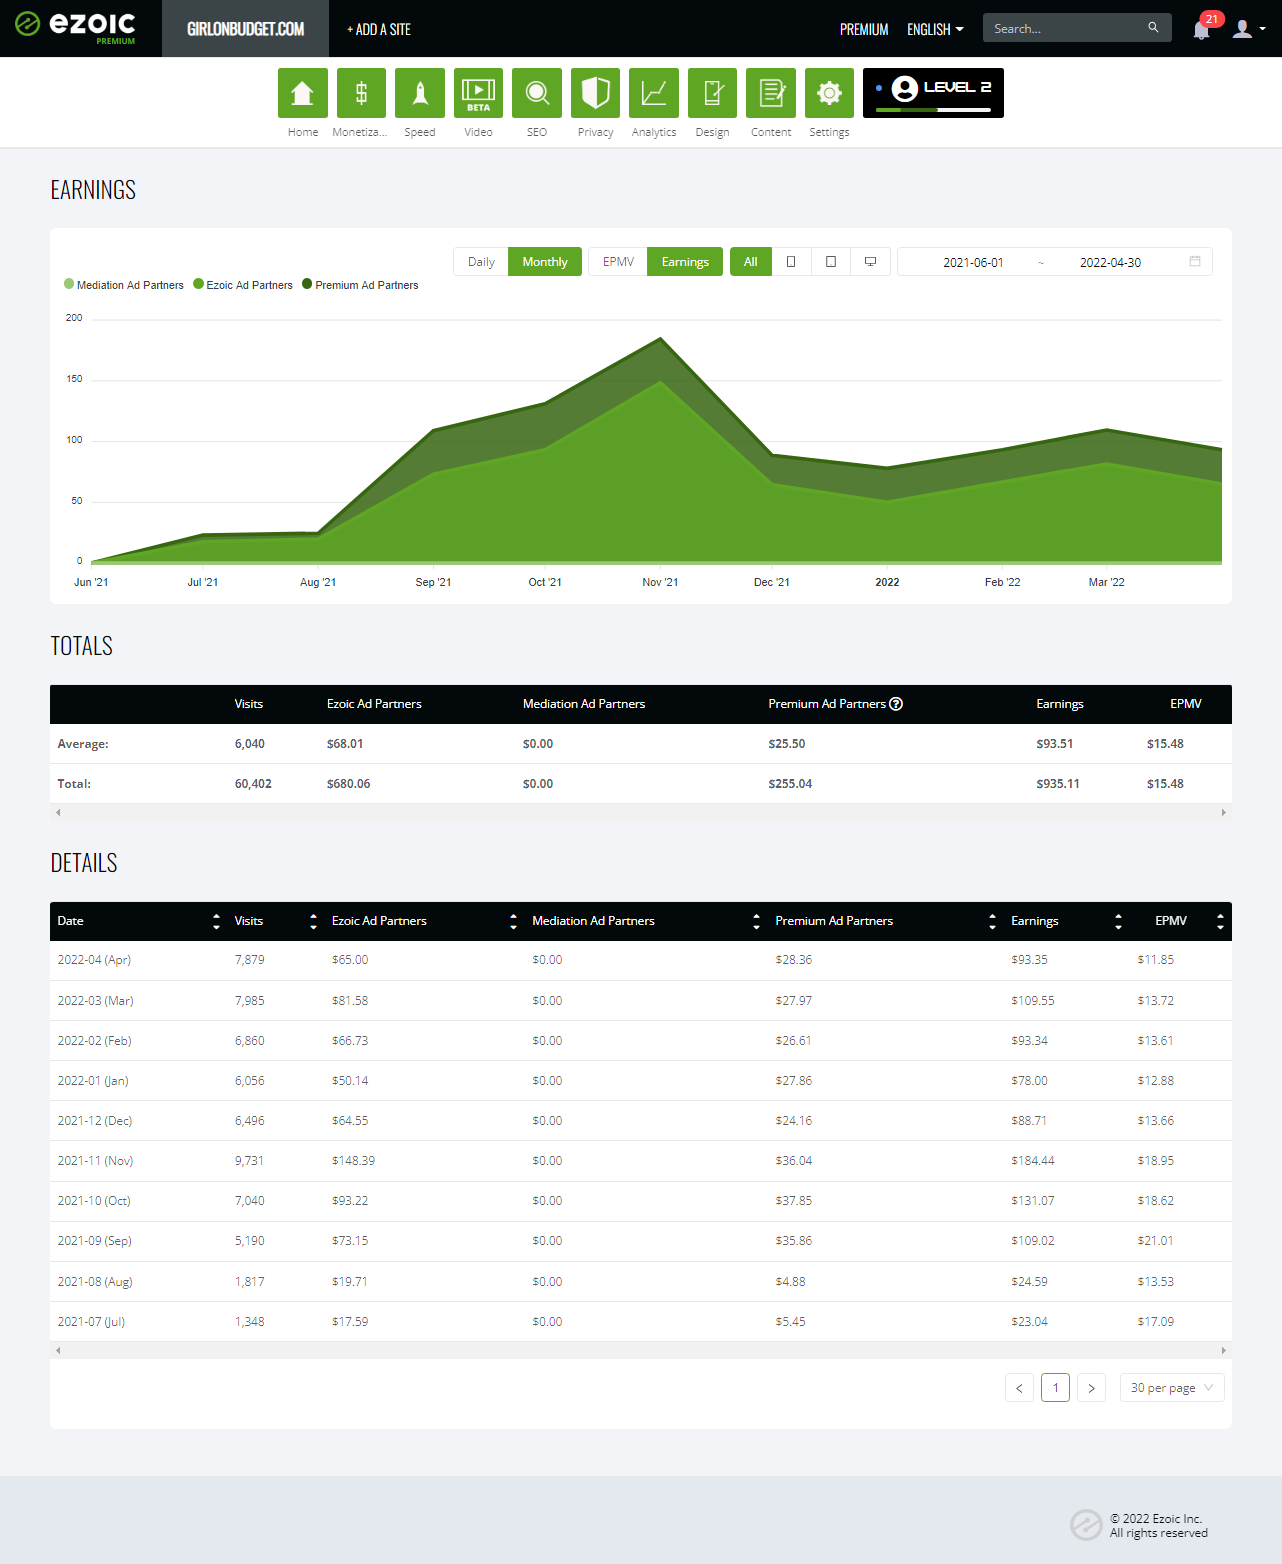
Task: Click the Ezoic Premium logo
Action: coord(76,27)
